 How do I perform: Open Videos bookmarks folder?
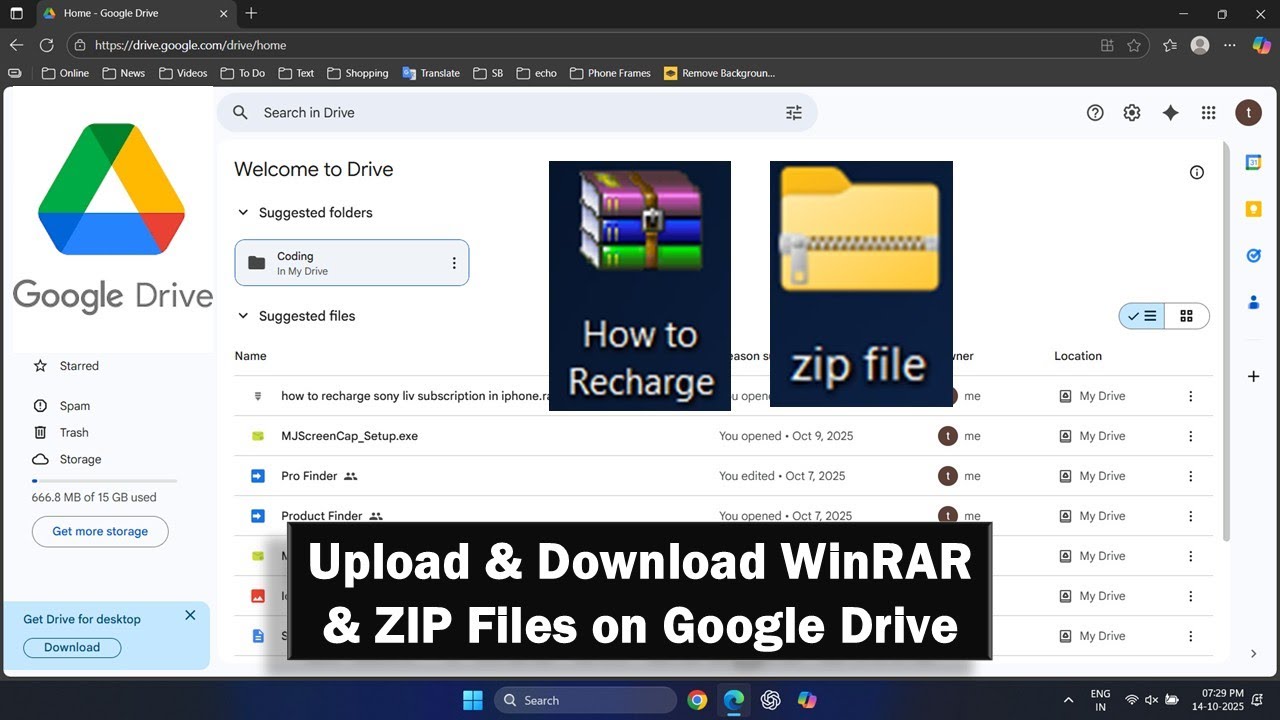(x=182, y=73)
